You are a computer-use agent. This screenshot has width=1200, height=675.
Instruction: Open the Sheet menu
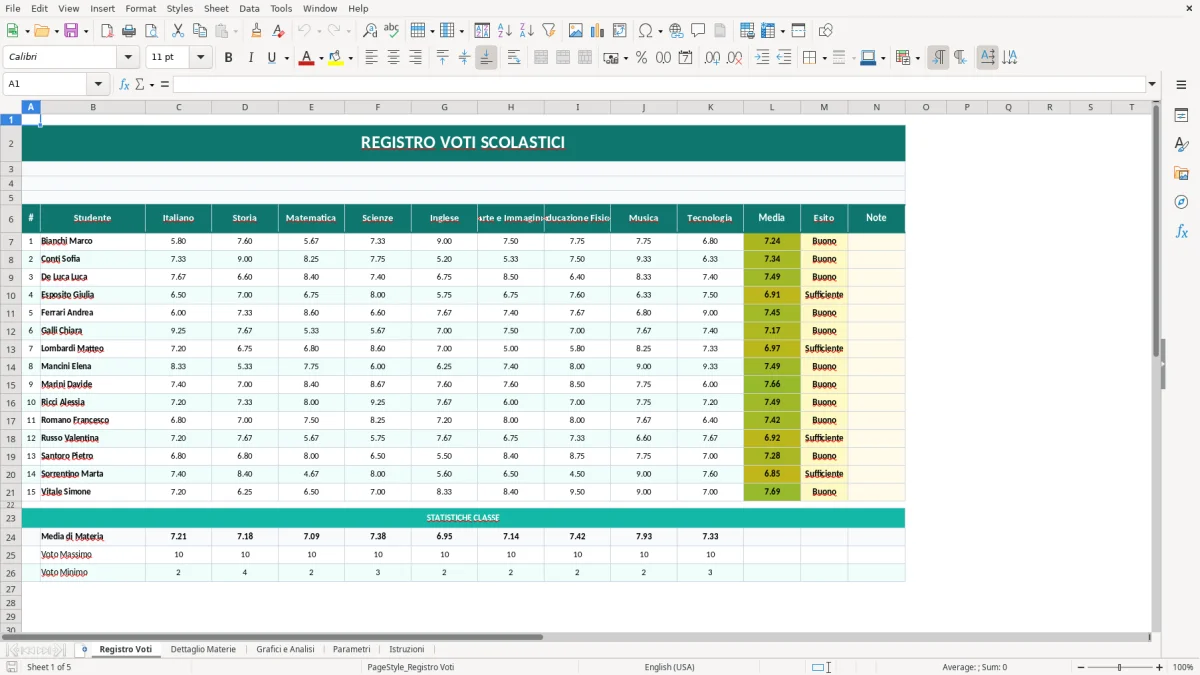[216, 8]
